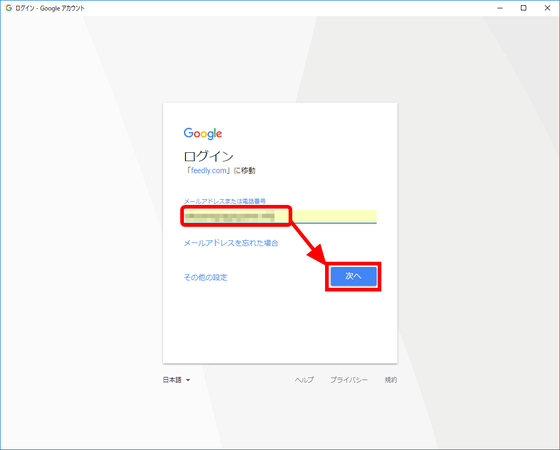Click the Google favicon in the title bar
The height and width of the screenshot is (450, 560).
(9, 8)
